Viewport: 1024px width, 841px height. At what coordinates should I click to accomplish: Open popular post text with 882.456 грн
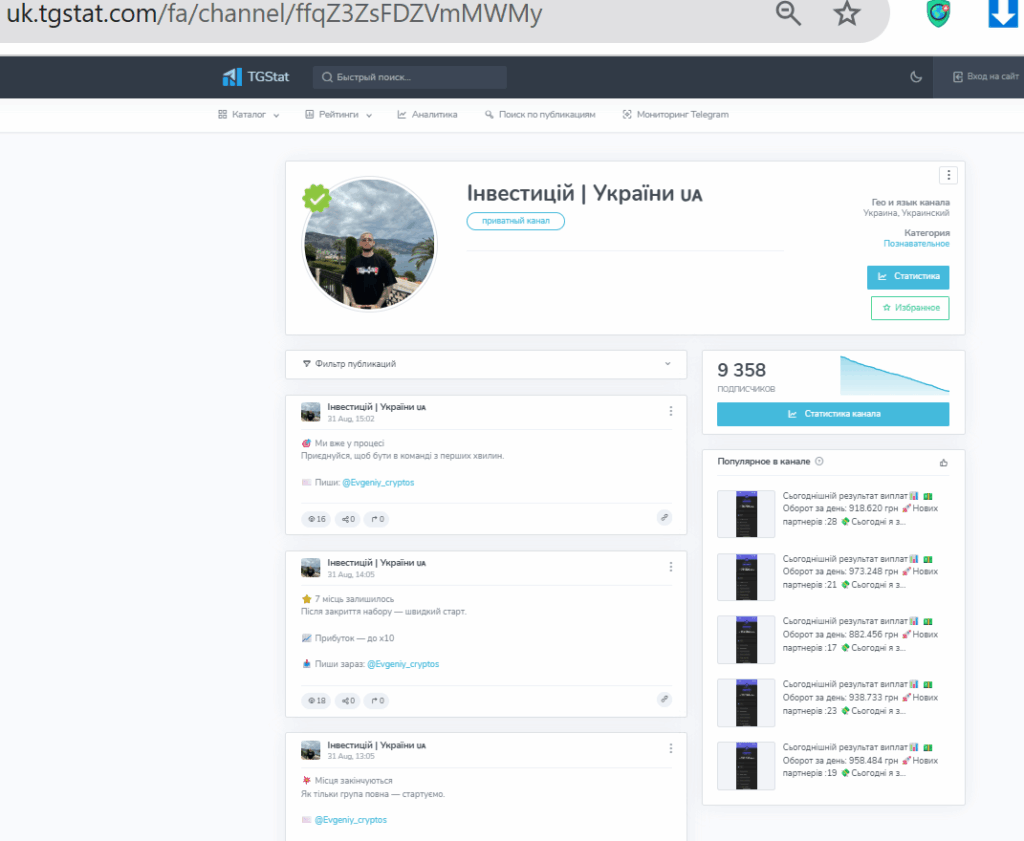[x=860, y=634]
